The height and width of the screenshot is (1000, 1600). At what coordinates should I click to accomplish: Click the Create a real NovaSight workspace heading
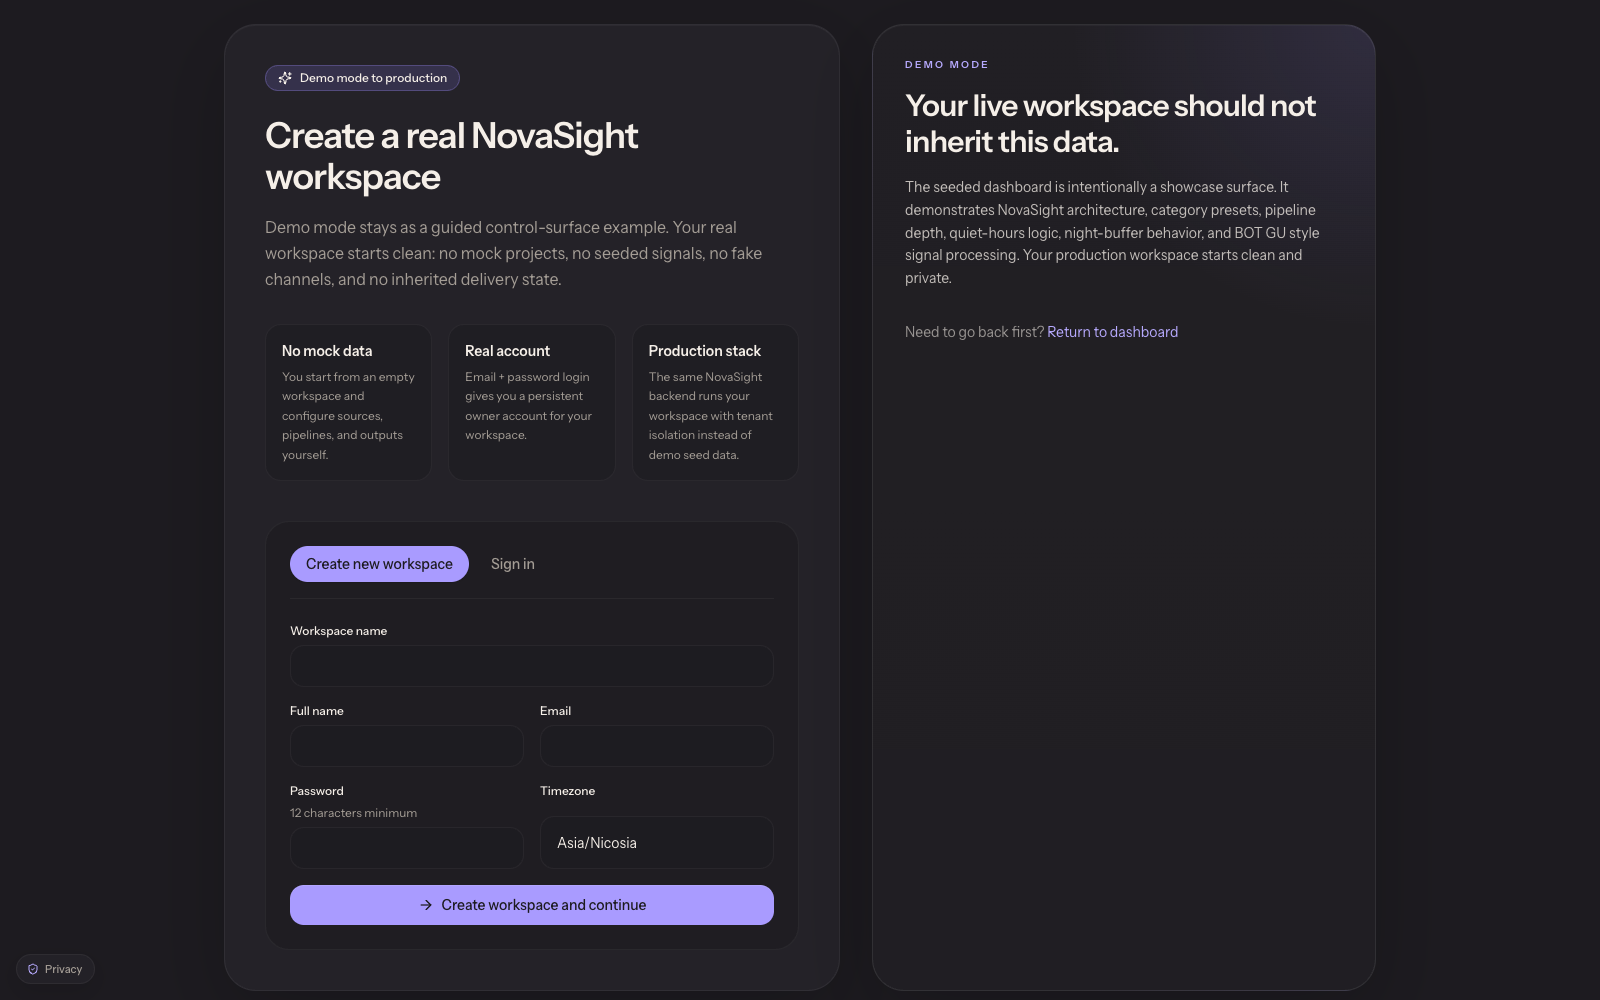point(452,156)
